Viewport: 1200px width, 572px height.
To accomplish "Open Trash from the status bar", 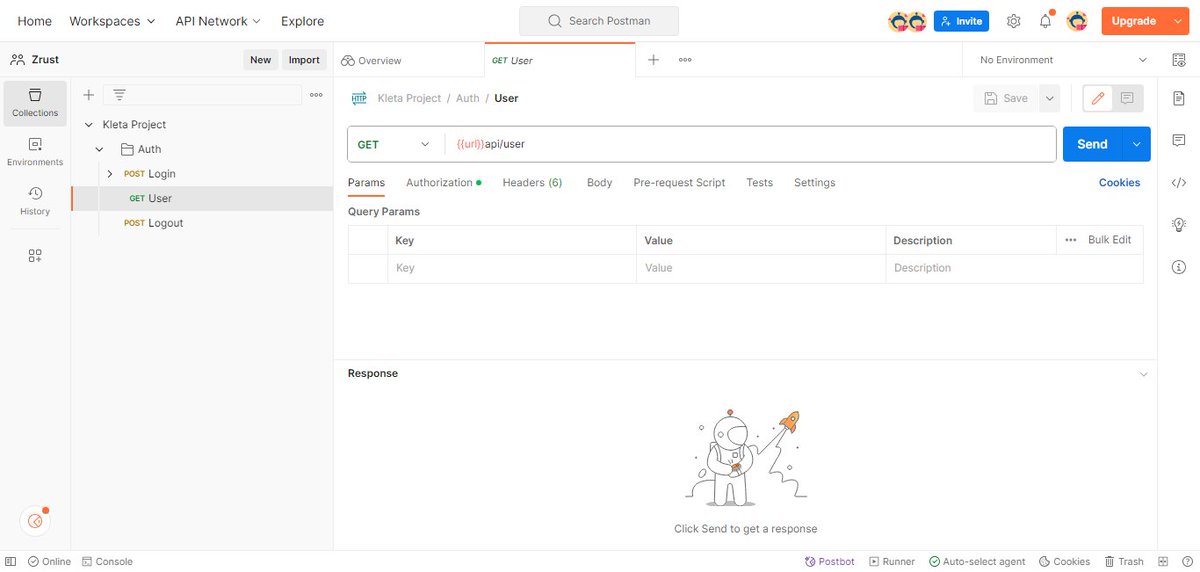I will click(x=1124, y=562).
